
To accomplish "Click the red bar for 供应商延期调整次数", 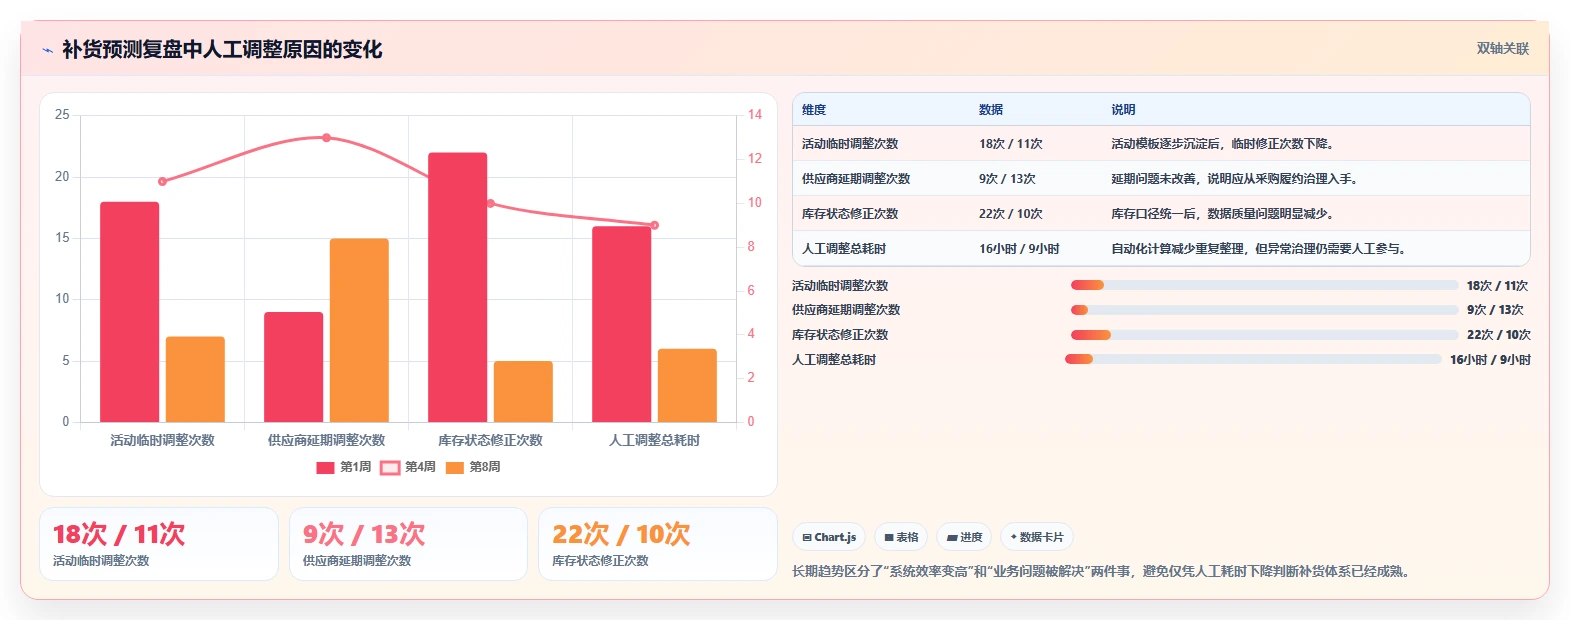I will [294, 367].
